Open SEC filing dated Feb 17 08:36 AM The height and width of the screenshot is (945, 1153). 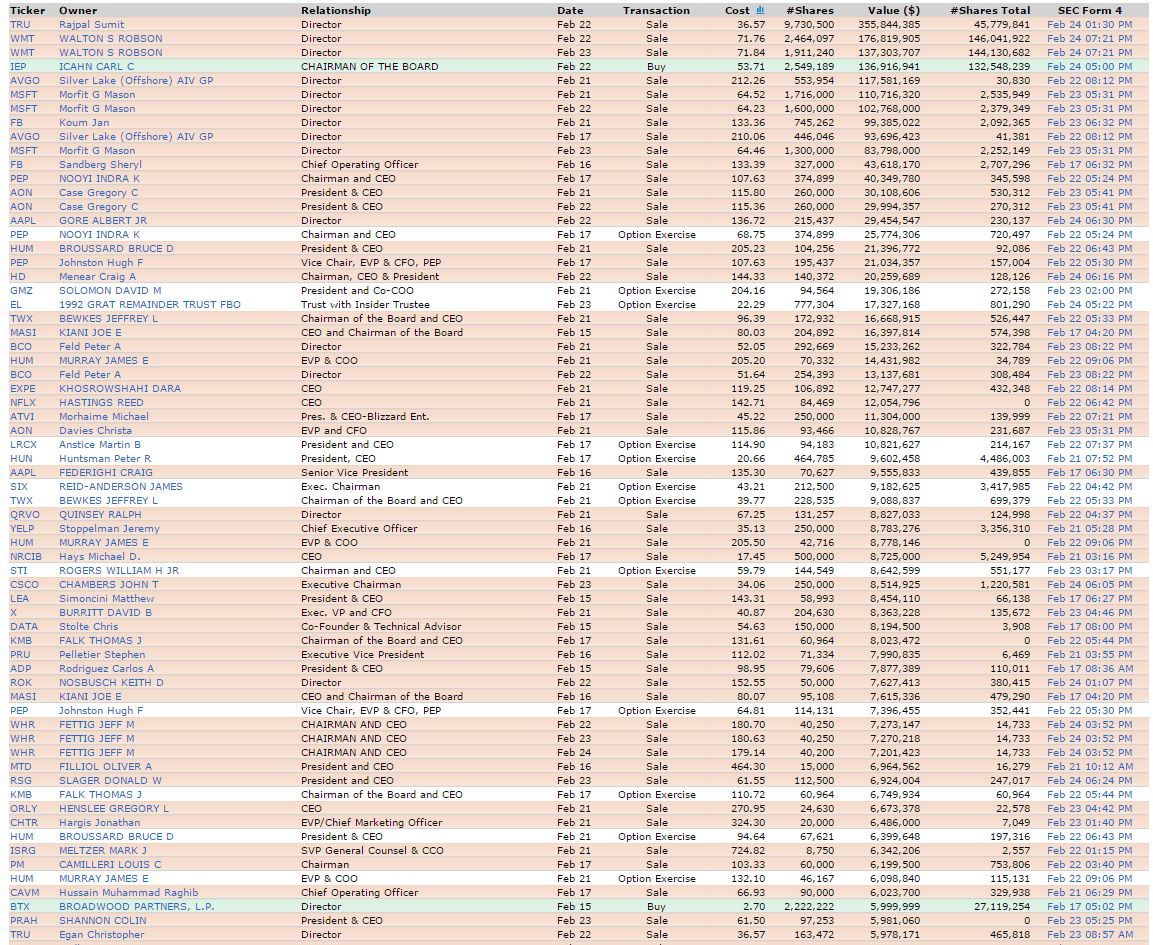(1089, 669)
